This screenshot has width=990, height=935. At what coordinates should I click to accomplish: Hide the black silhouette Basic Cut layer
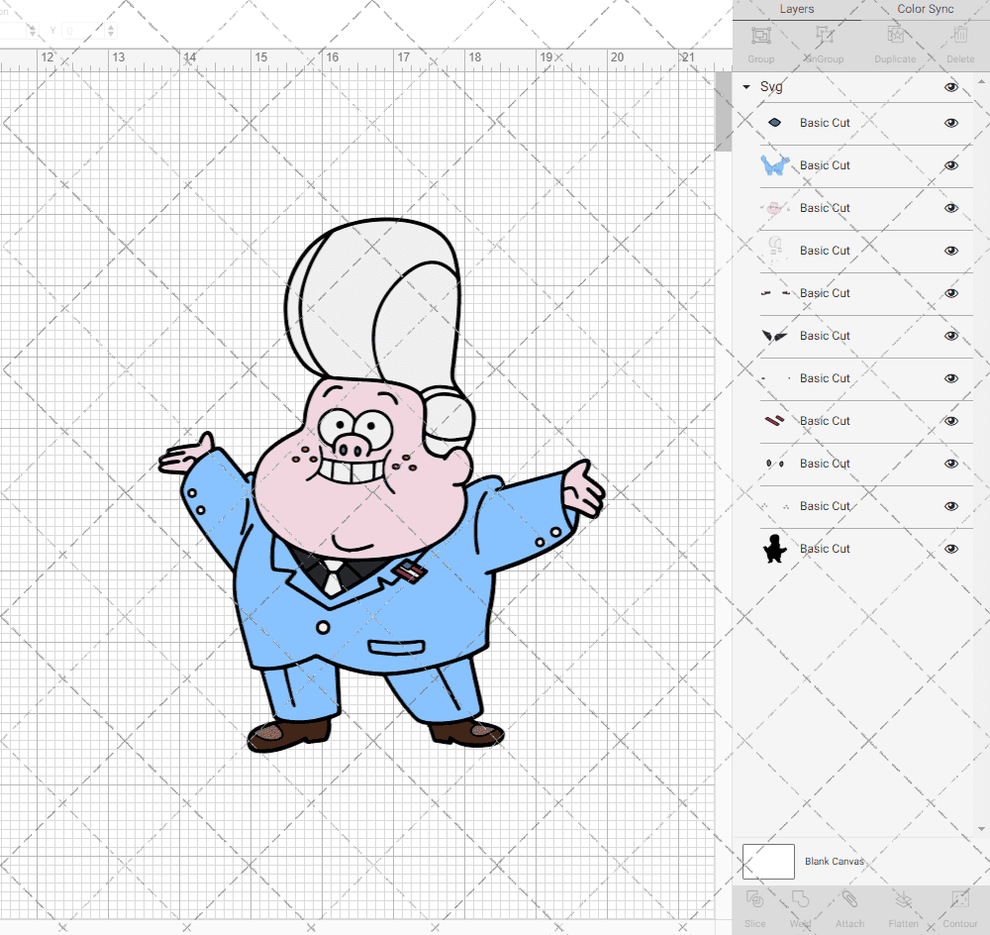point(951,548)
